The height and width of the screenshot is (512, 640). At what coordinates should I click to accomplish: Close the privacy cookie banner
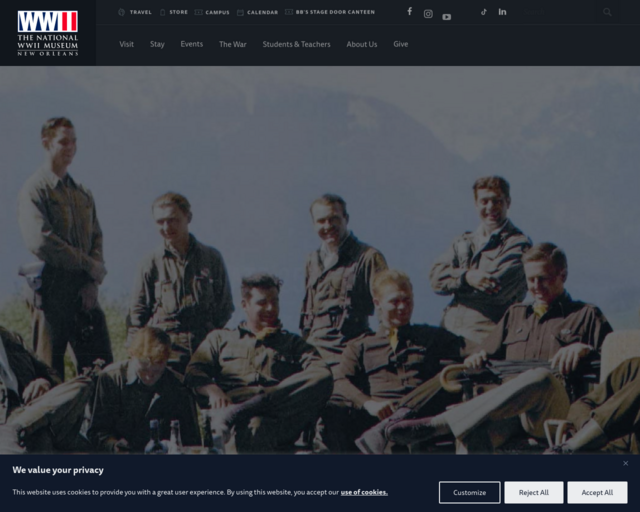pos(625,463)
